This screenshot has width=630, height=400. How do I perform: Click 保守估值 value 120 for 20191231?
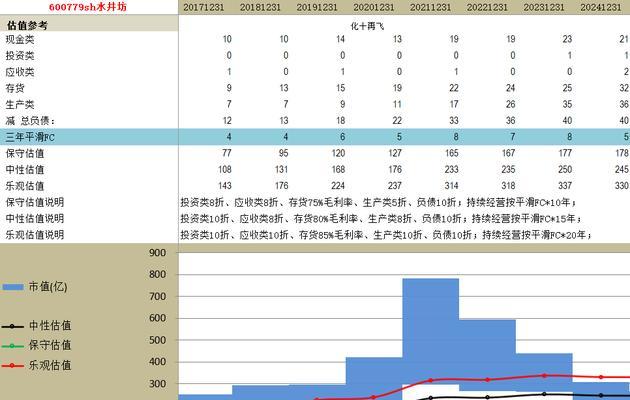pos(338,153)
